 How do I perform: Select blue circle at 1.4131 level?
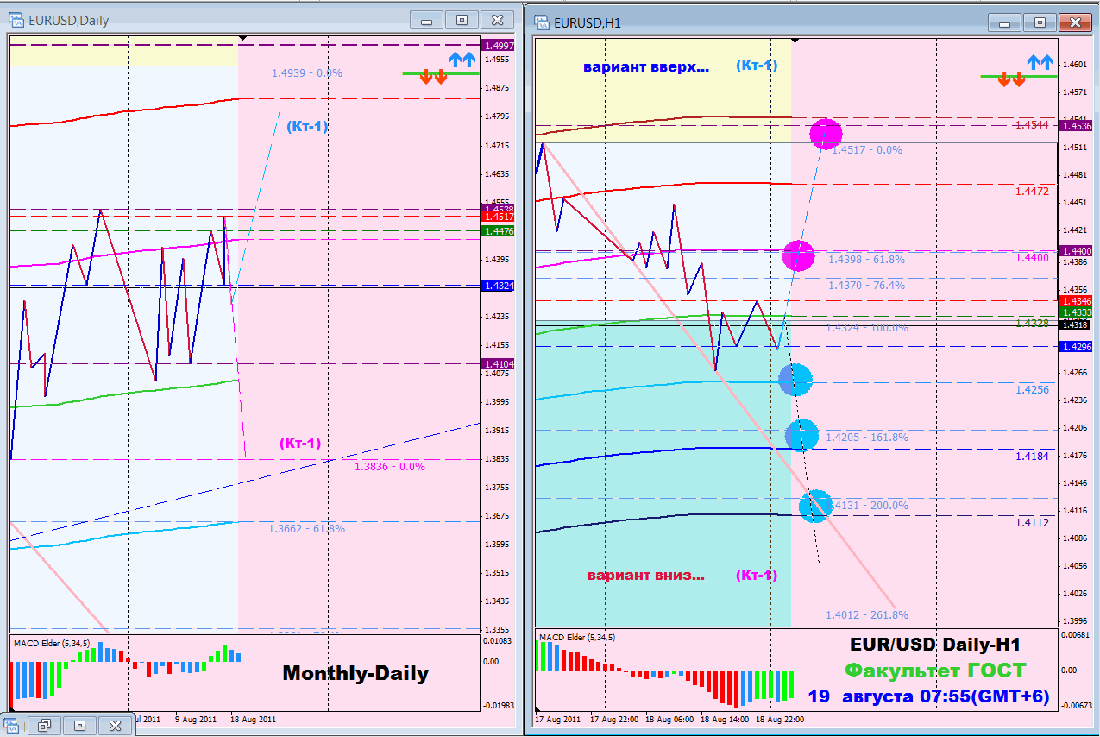click(815, 506)
